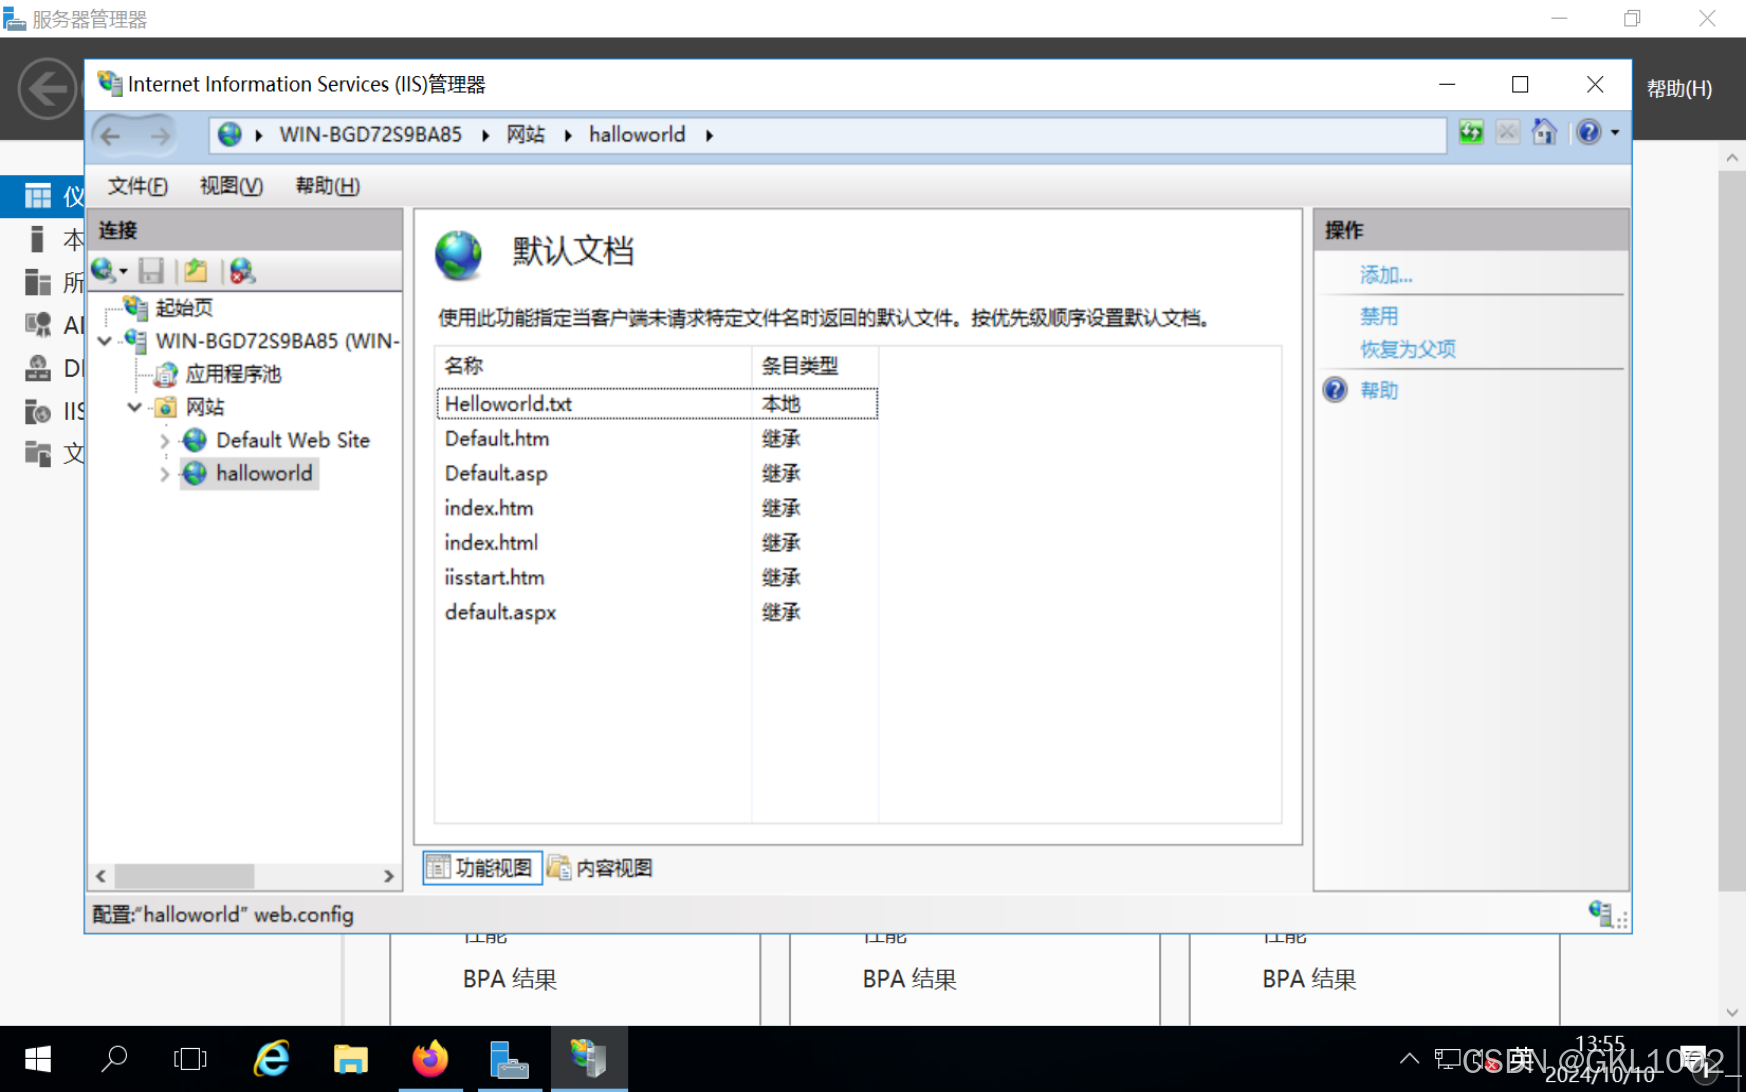Open the create connection globe dropdown in 连接 toolbar

tap(109, 271)
